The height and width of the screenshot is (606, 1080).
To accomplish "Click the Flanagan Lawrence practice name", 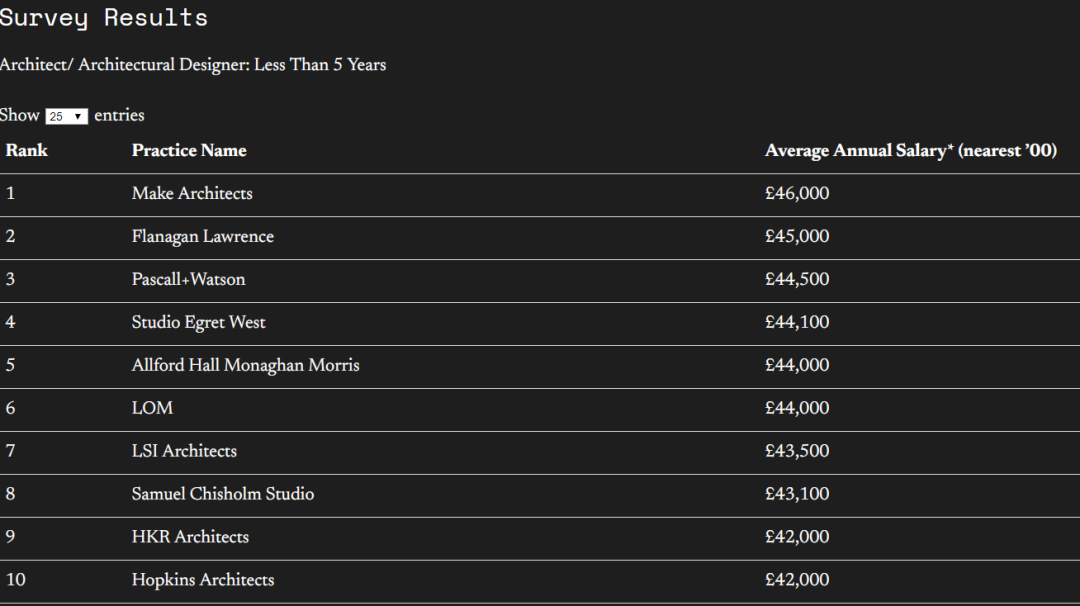I will click(x=202, y=237).
